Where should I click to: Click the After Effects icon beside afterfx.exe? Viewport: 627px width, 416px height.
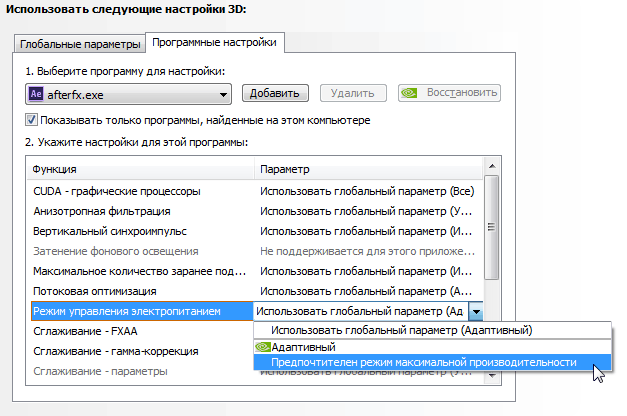coord(36,94)
